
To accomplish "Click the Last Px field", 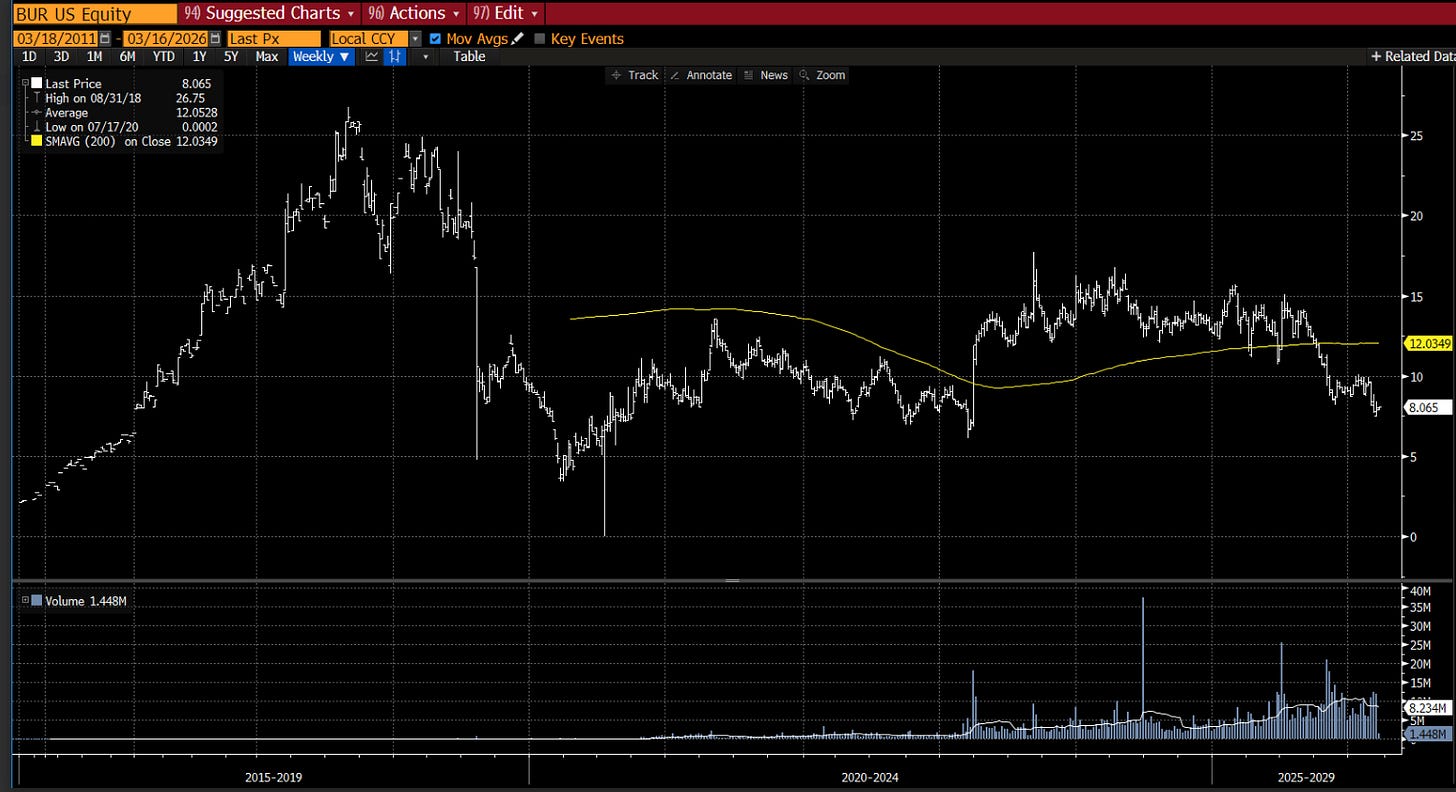I will click(x=273, y=39).
